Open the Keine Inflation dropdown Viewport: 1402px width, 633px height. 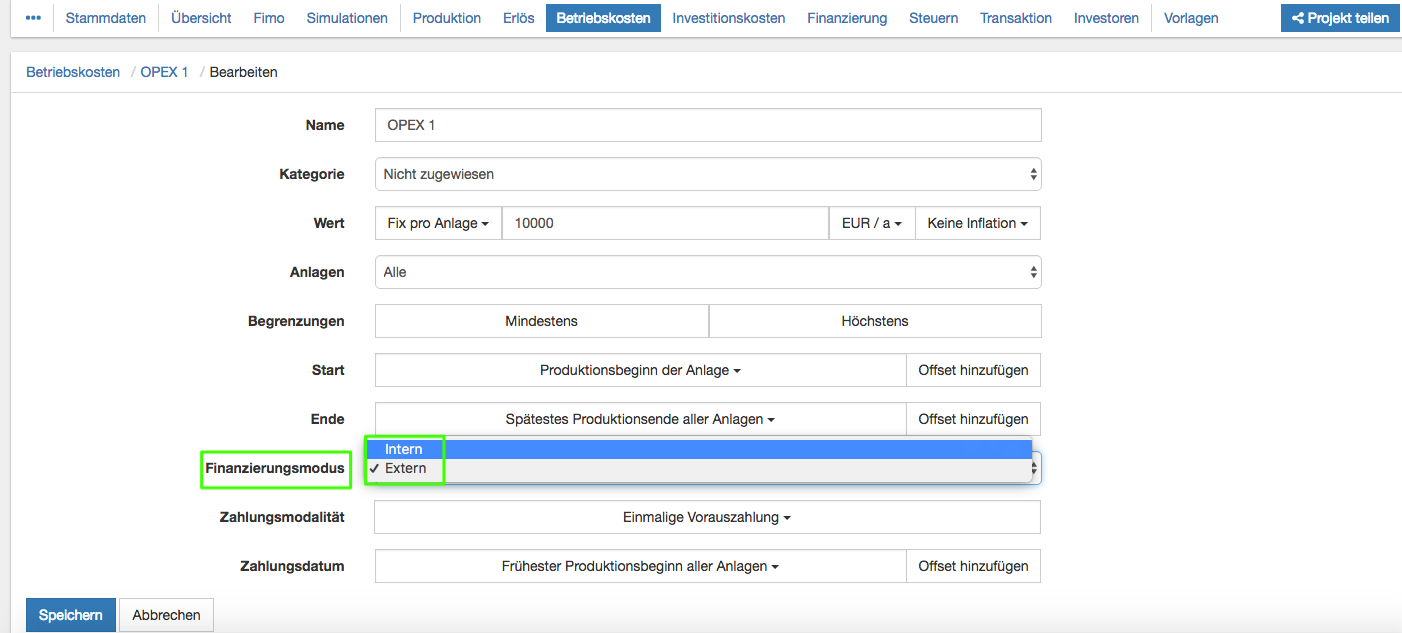coord(977,223)
